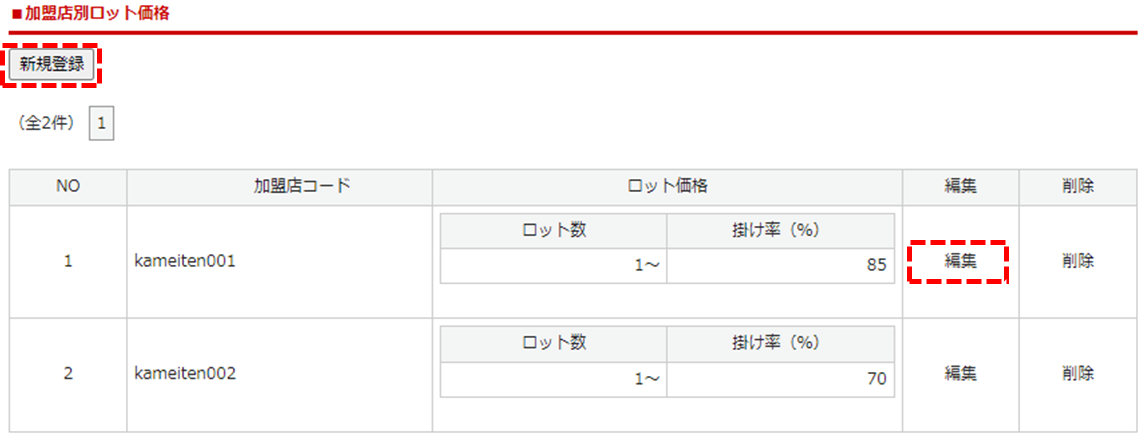The width and height of the screenshot is (1143, 438).
Task: Click the 加盟店コード column header
Action: (x=279, y=187)
